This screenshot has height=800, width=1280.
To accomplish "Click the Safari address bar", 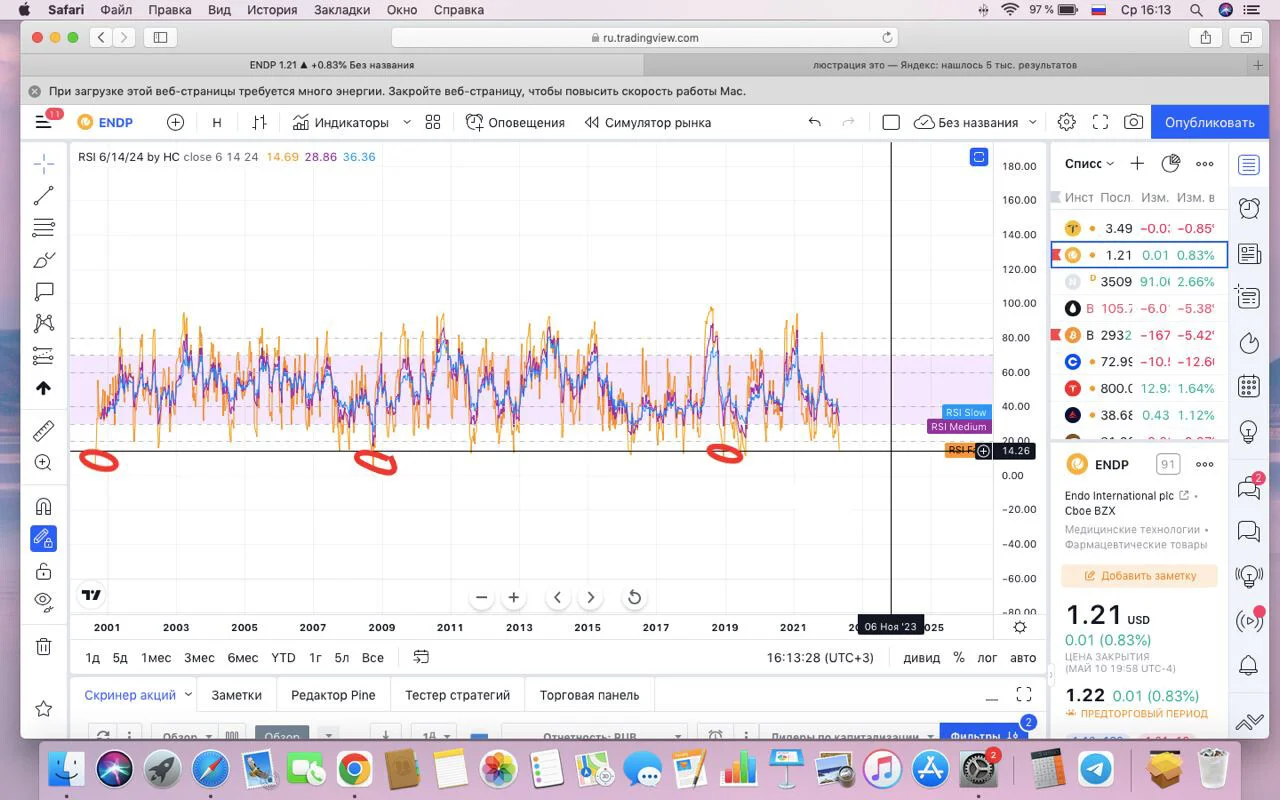I will coord(644,37).
